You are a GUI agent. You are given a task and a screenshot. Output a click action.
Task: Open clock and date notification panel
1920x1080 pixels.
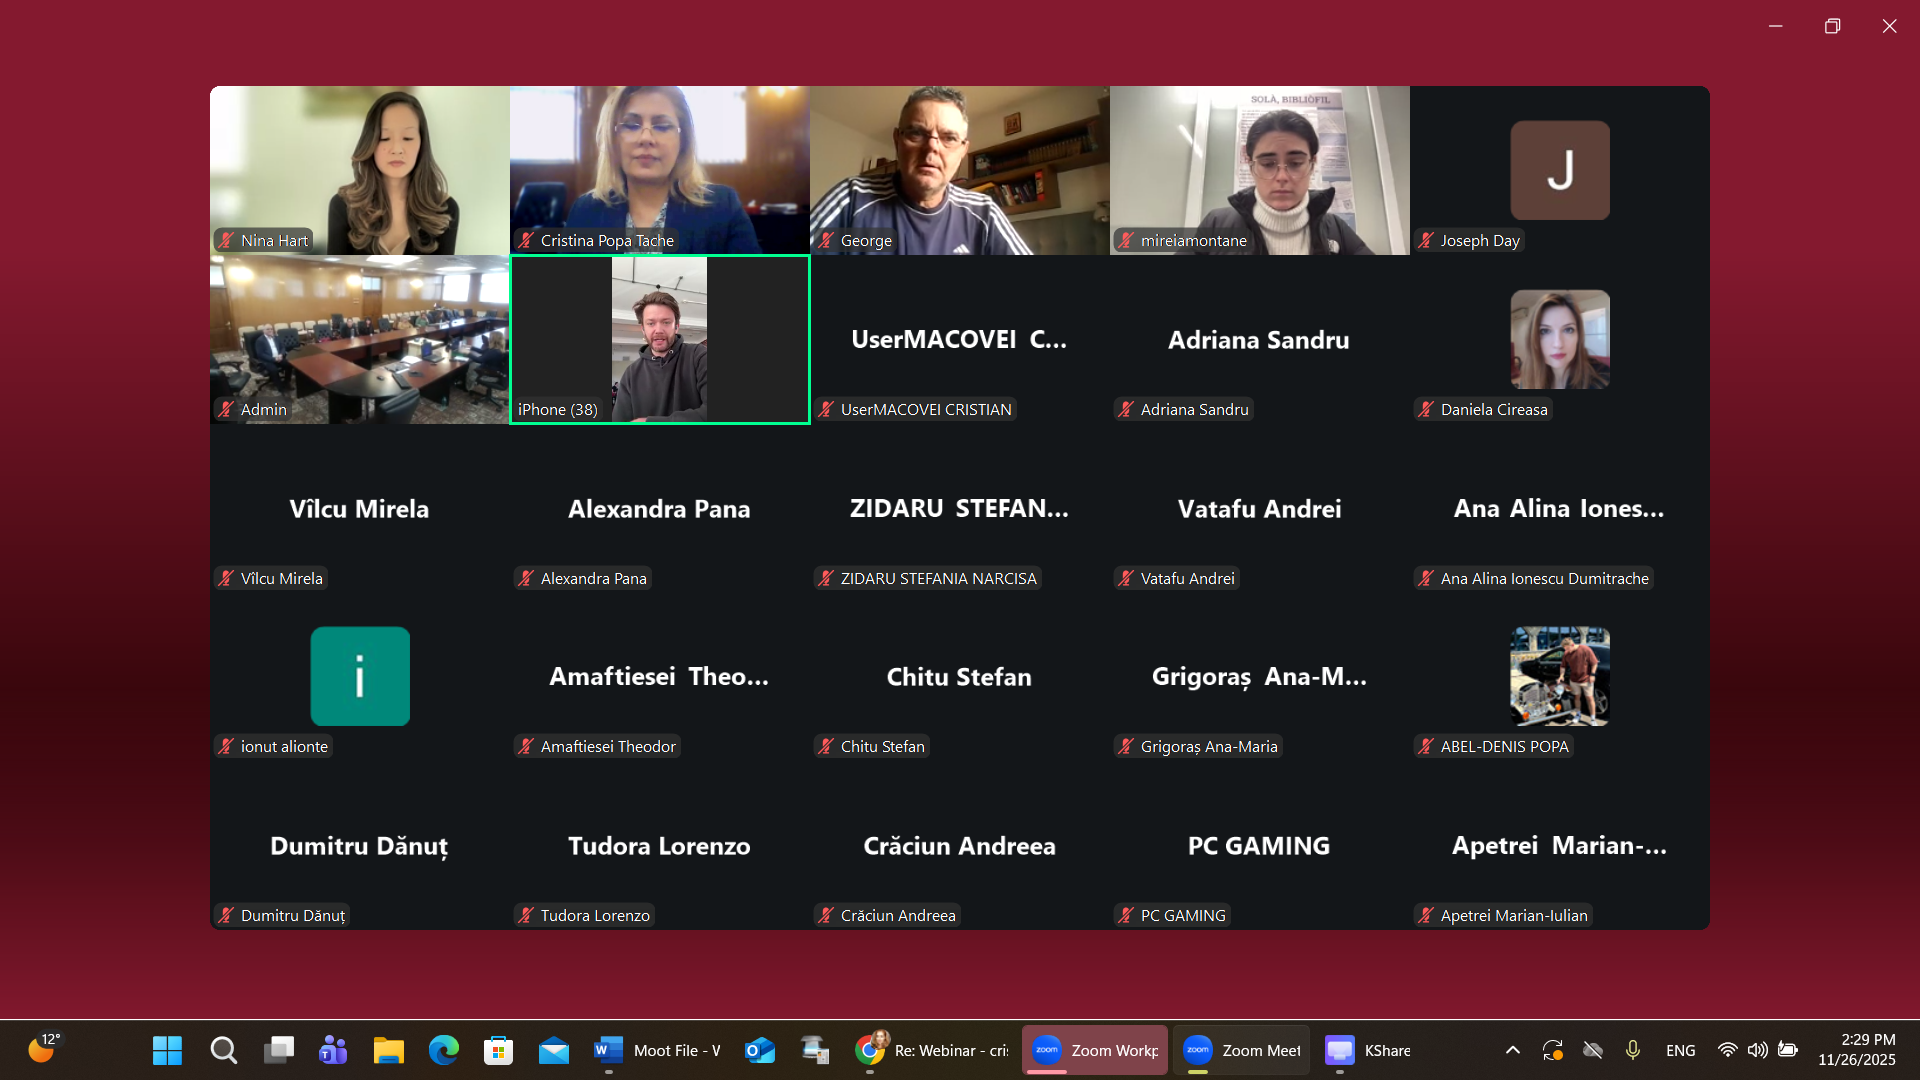(x=1856, y=1050)
